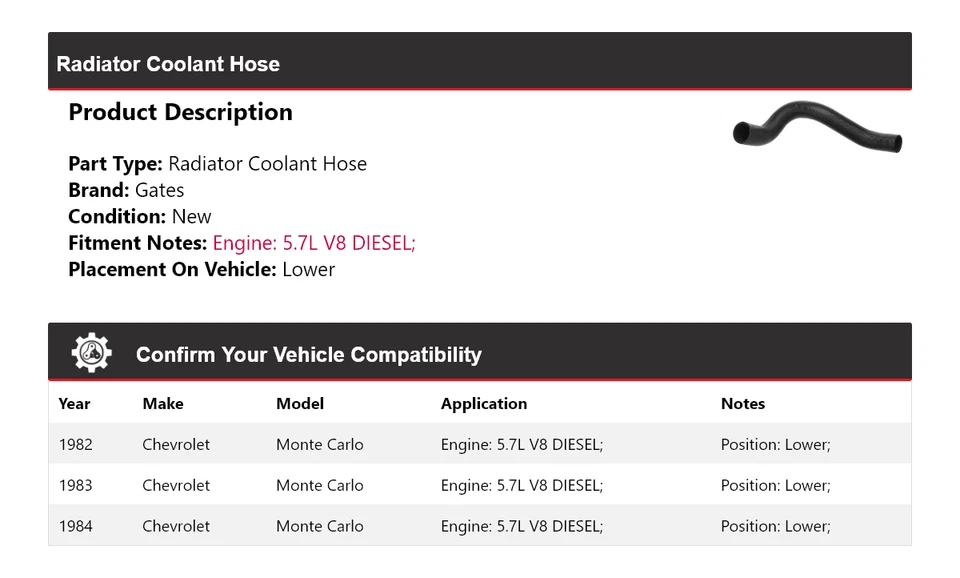The image size is (960, 578).
Task: Click Chevrolet in the 1984 row
Action: click(176, 527)
